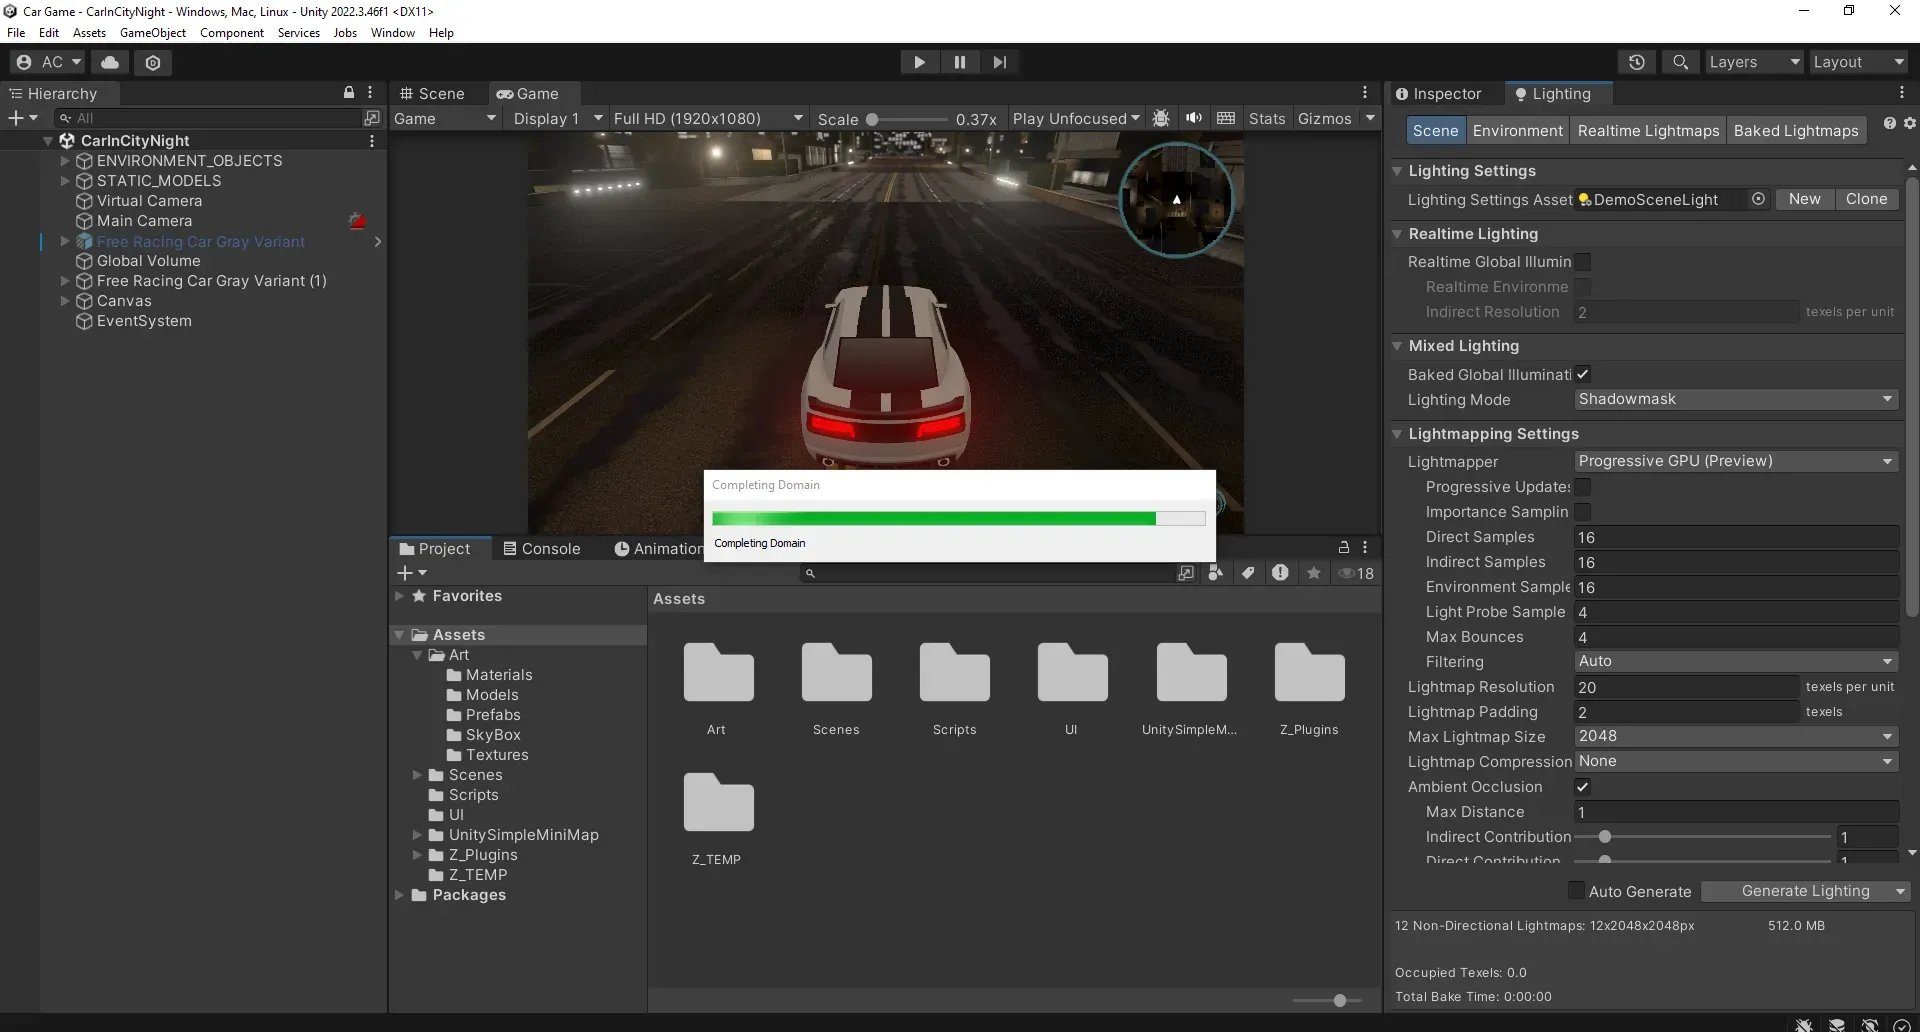Uncheck Baked Global Illumination
Image resolution: width=1920 pixels, height=1032 pixels.
click(x=1582, y=374)
